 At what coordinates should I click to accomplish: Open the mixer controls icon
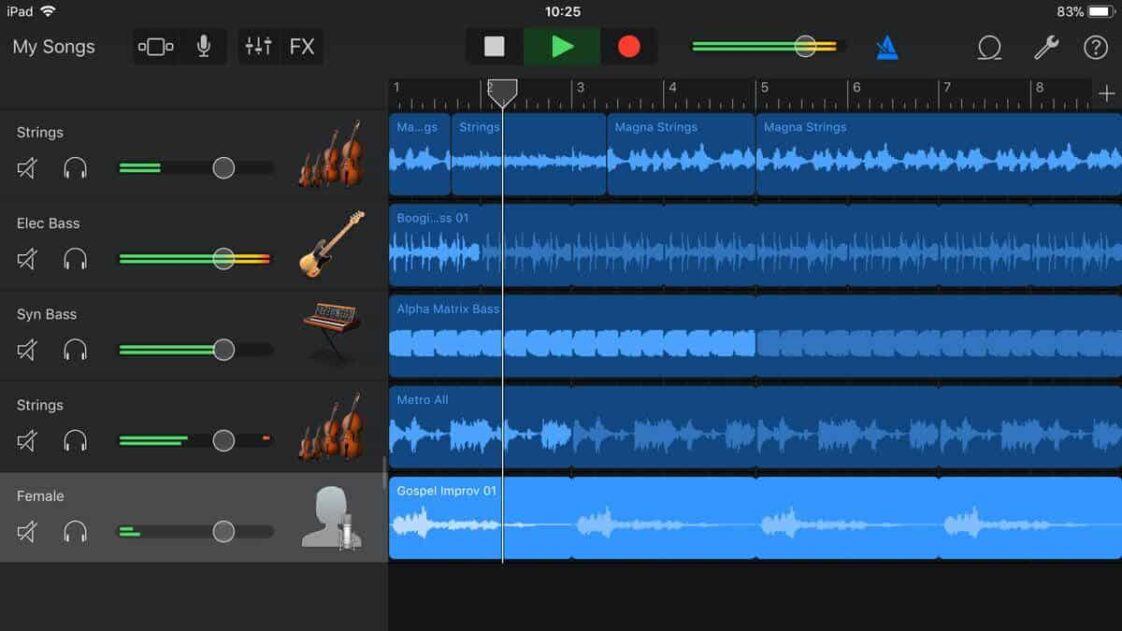click(x=258, y=46)
